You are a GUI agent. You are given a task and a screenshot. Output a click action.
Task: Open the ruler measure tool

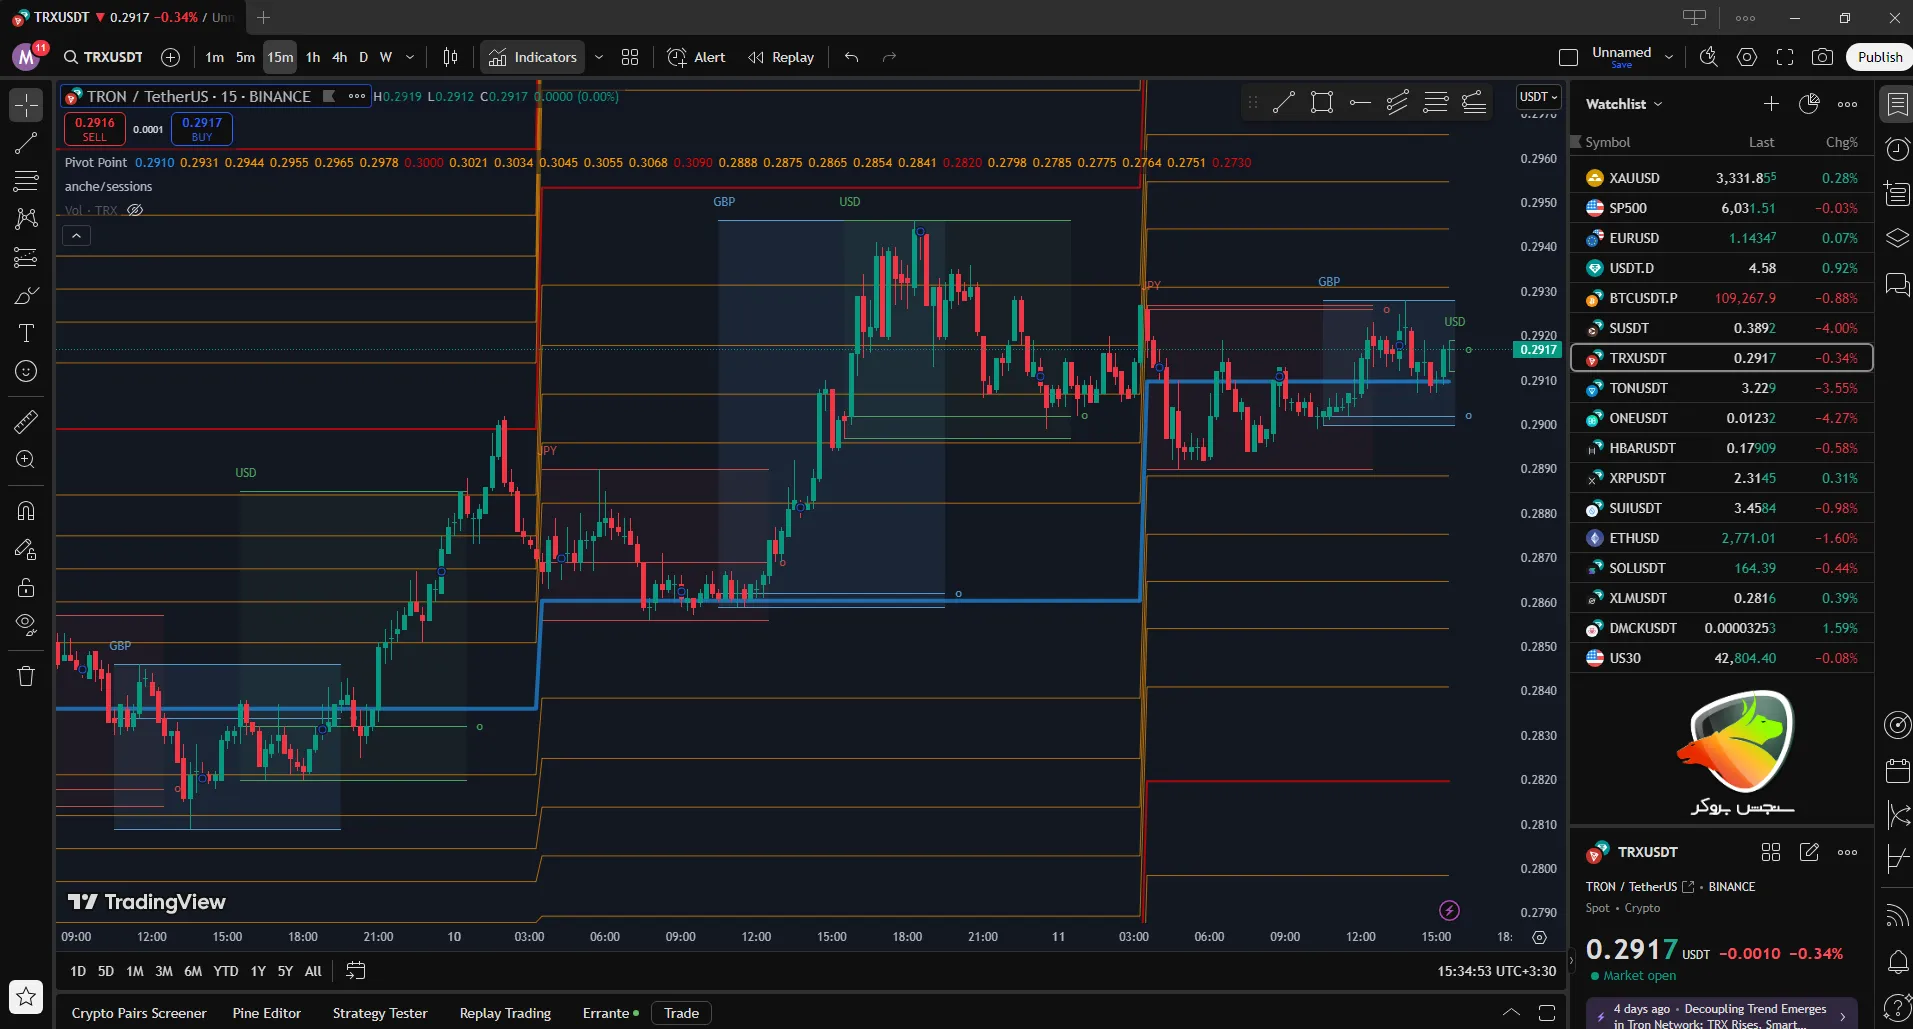(26, 422)
